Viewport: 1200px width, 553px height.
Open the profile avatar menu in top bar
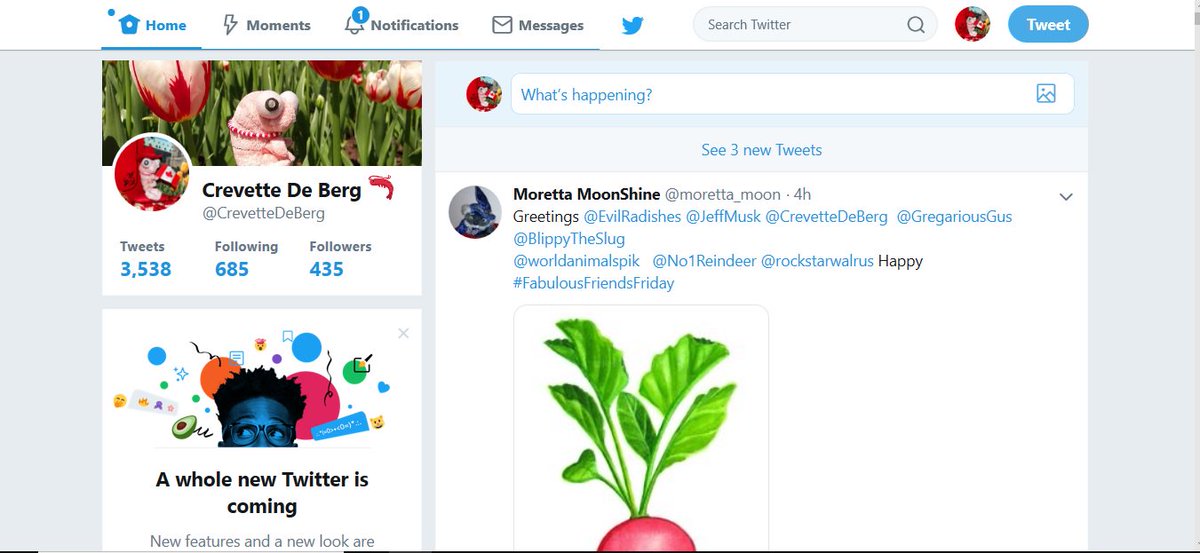(x=972, y=25)
